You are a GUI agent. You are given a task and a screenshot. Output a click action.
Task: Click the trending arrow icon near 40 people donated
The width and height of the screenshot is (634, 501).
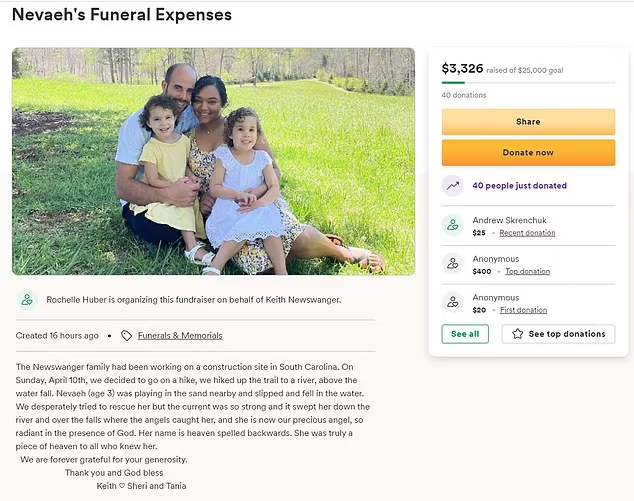click(453, 186)
